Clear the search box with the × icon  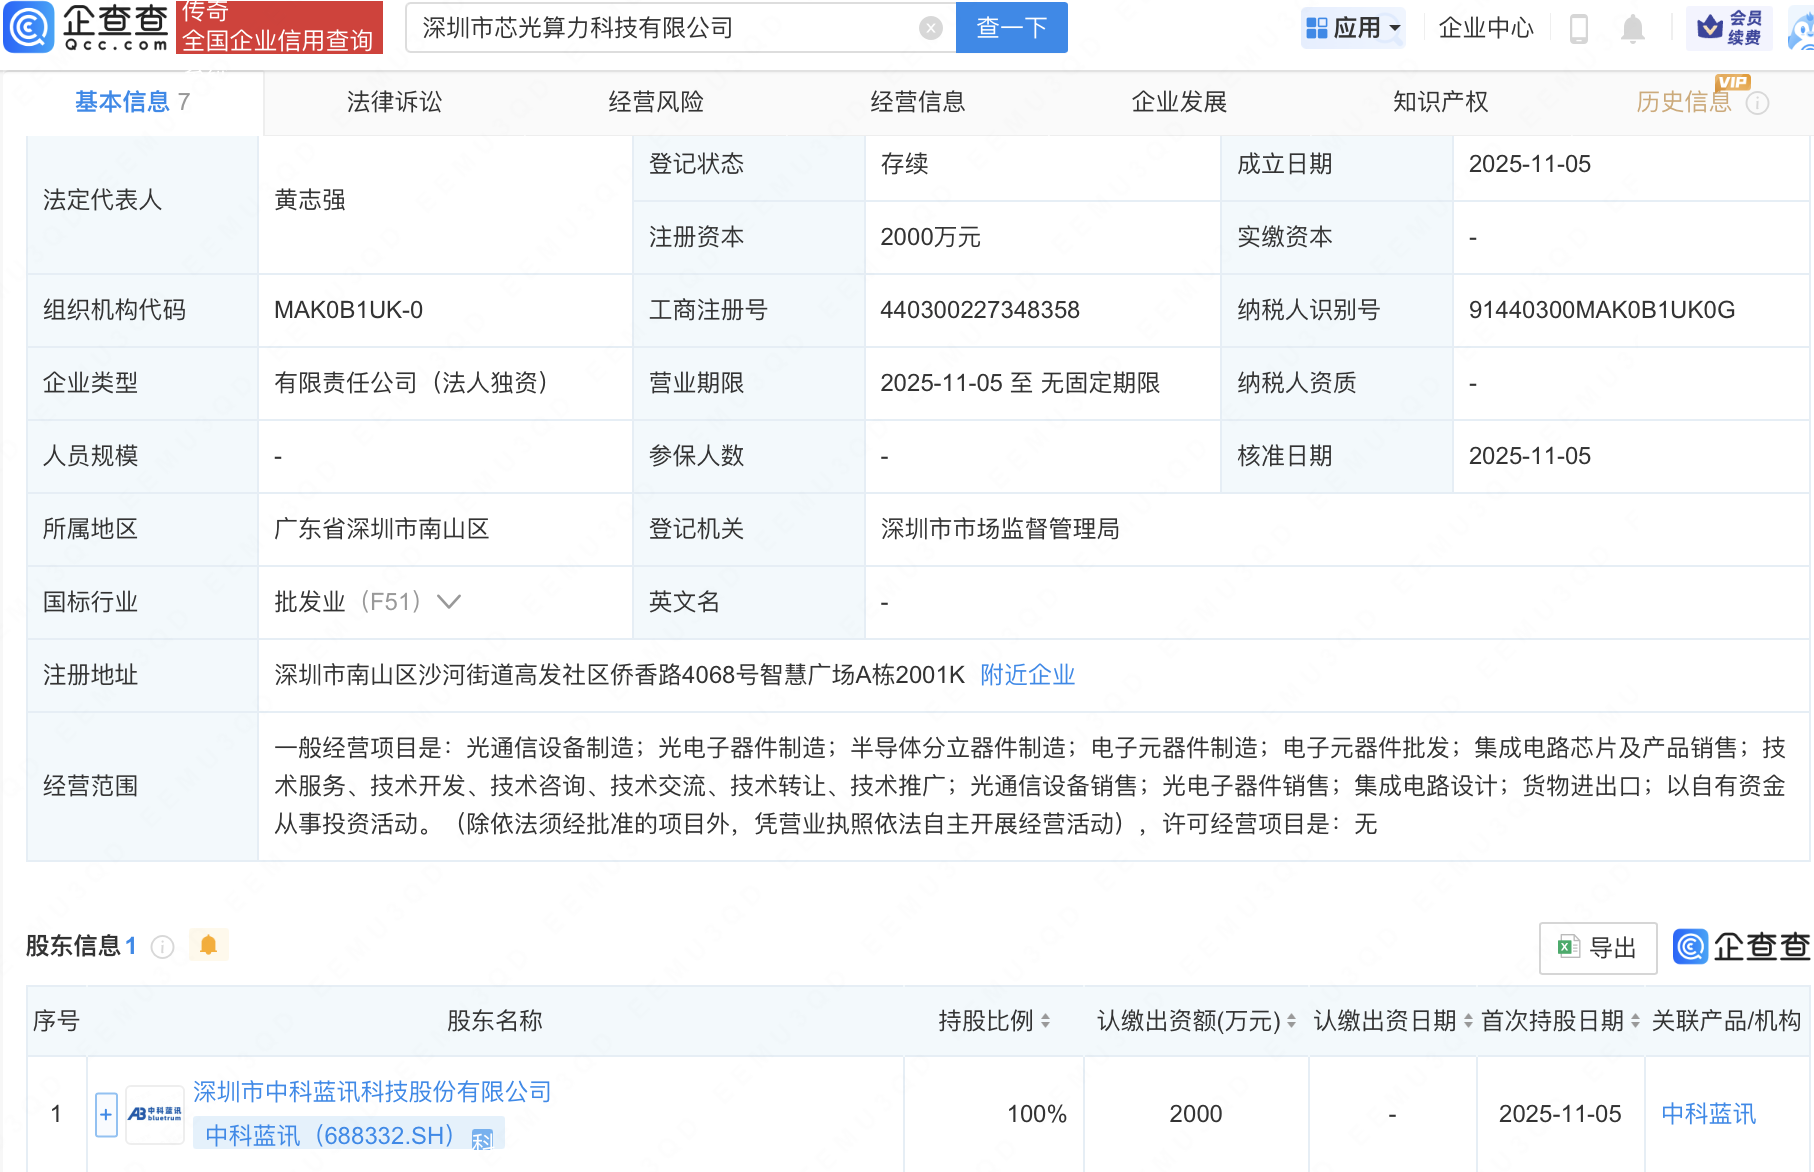932,28
